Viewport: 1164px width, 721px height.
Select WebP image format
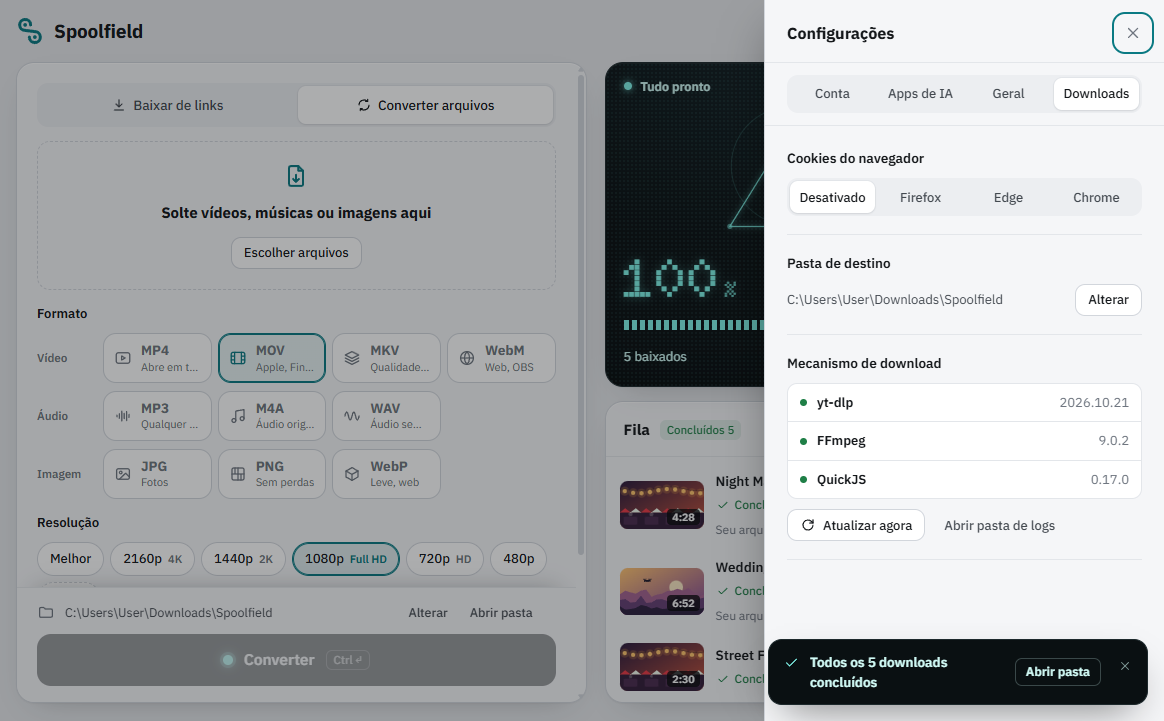click(386, 474)
